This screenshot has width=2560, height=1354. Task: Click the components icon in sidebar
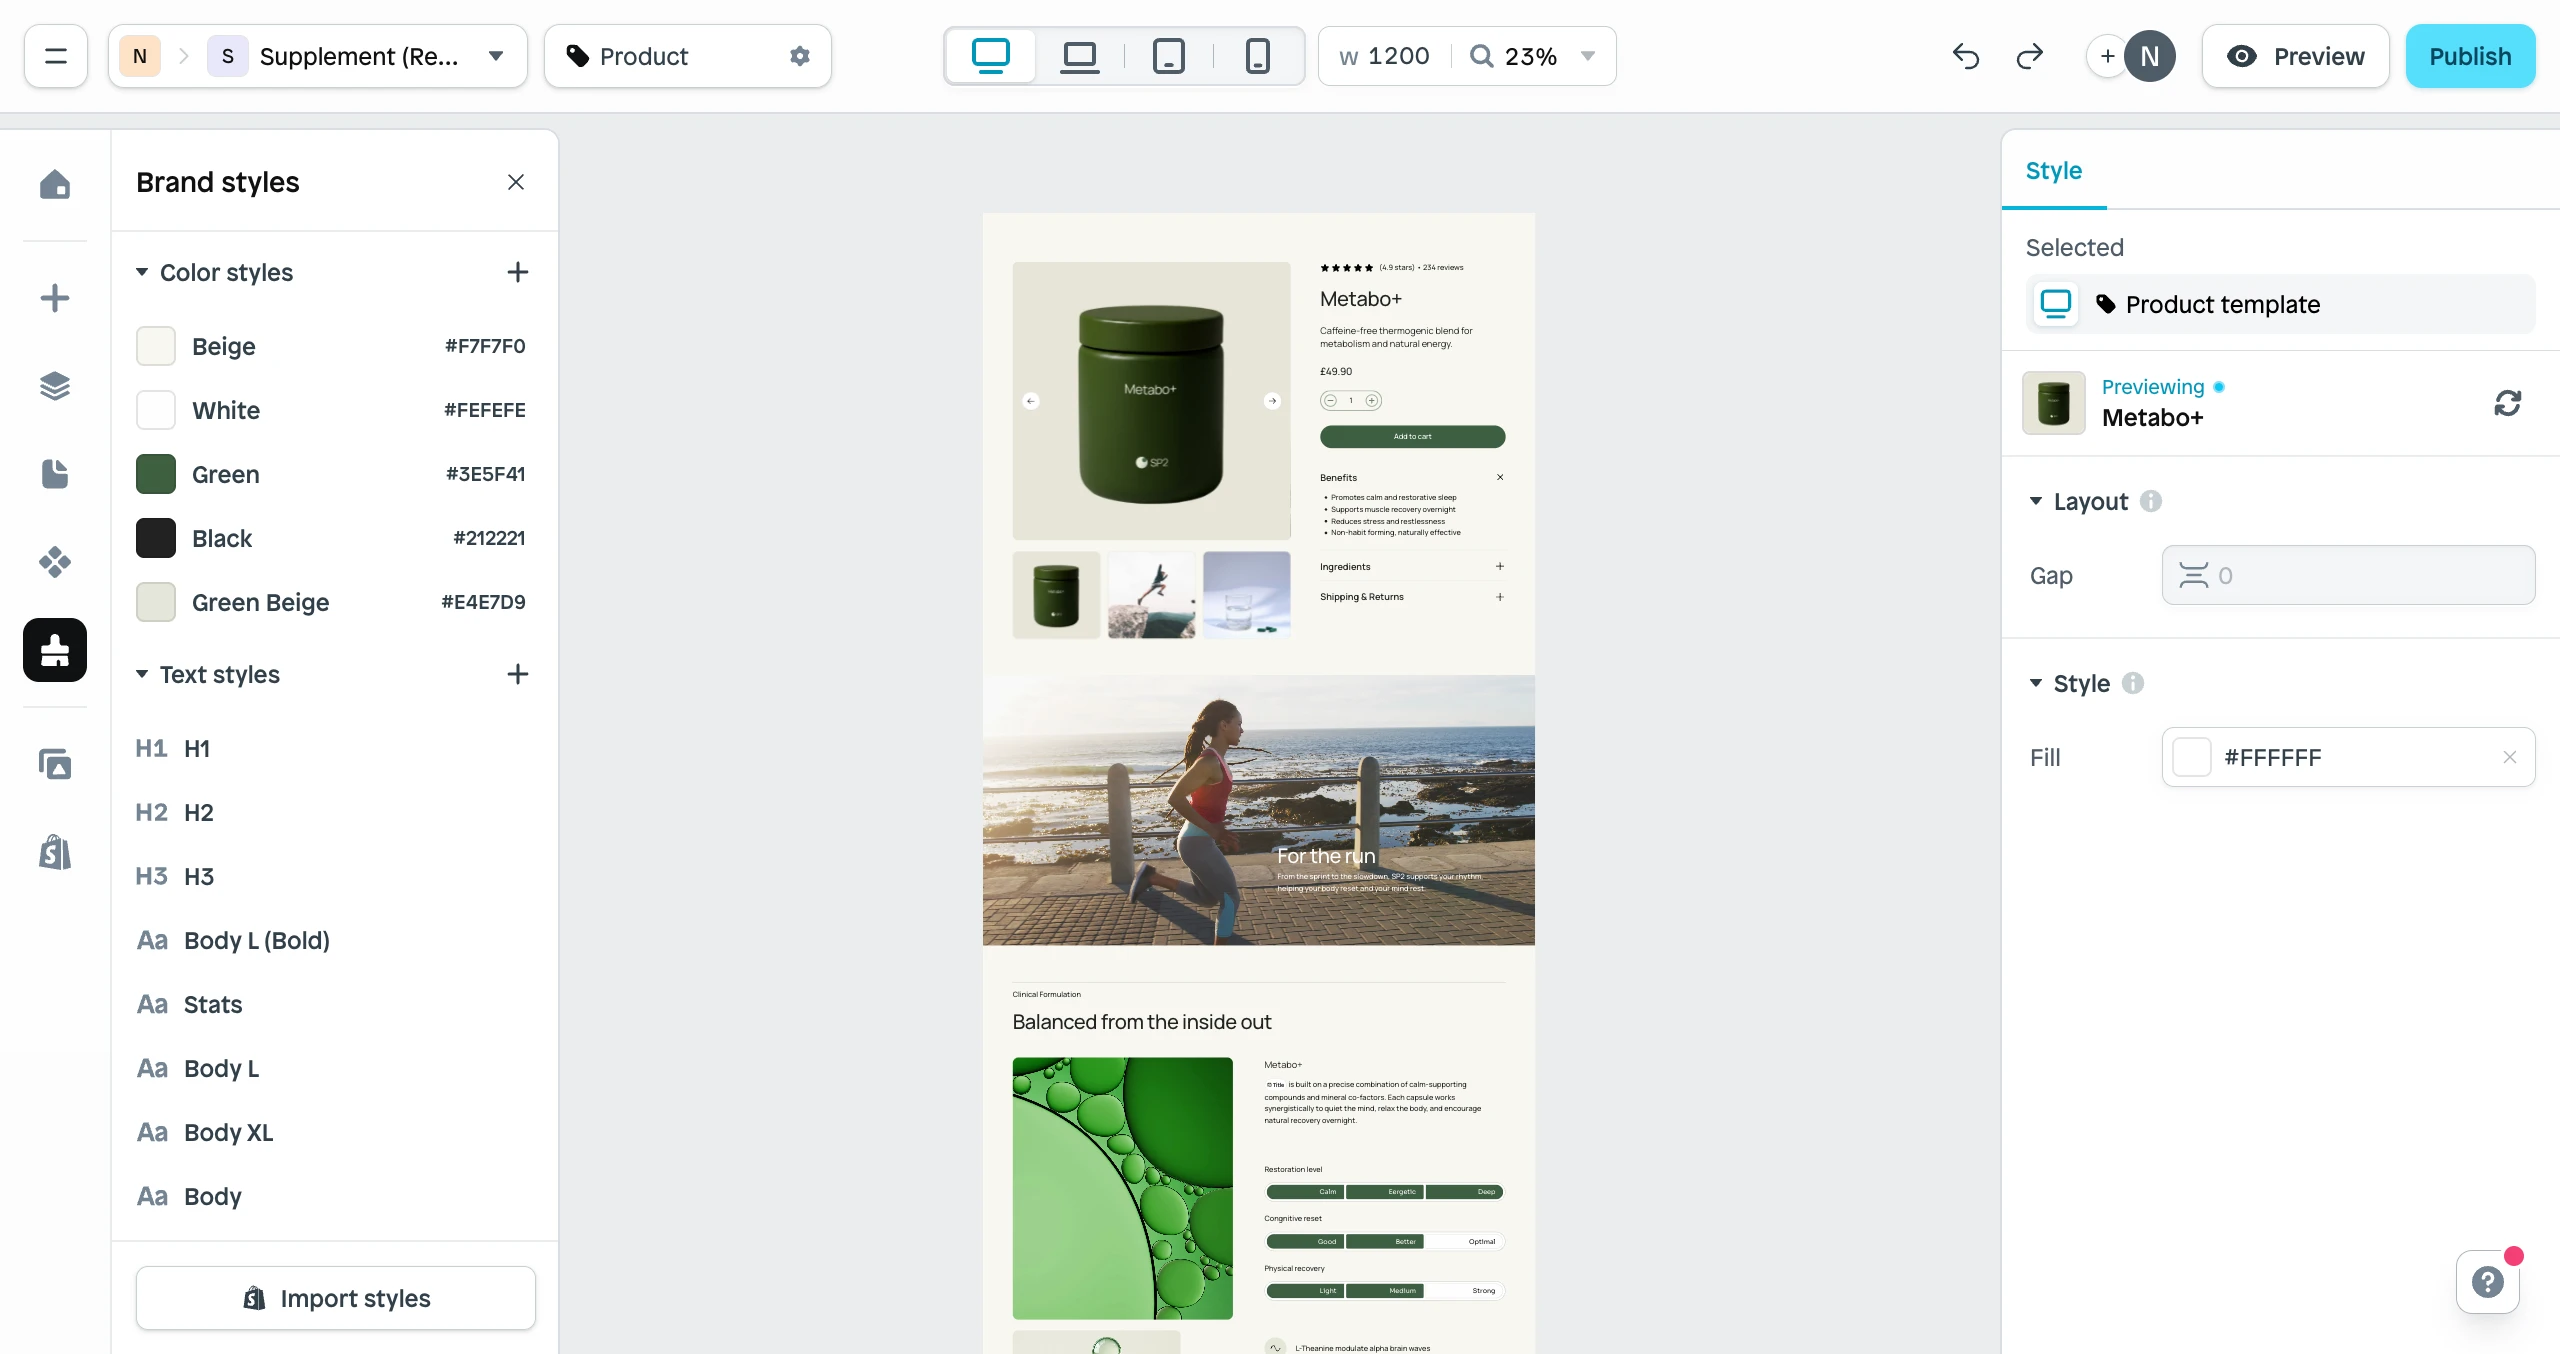point(55,562)
